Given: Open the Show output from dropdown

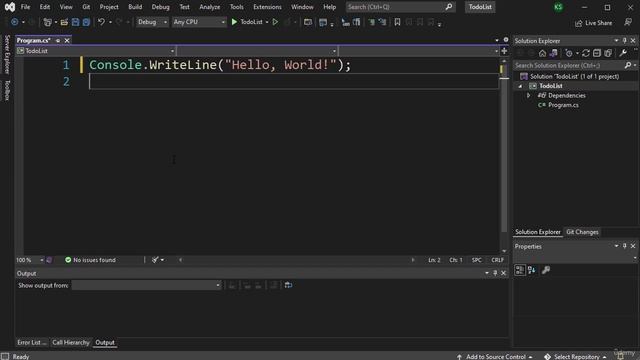Looking at the screenshot, I should click(147, 285).
